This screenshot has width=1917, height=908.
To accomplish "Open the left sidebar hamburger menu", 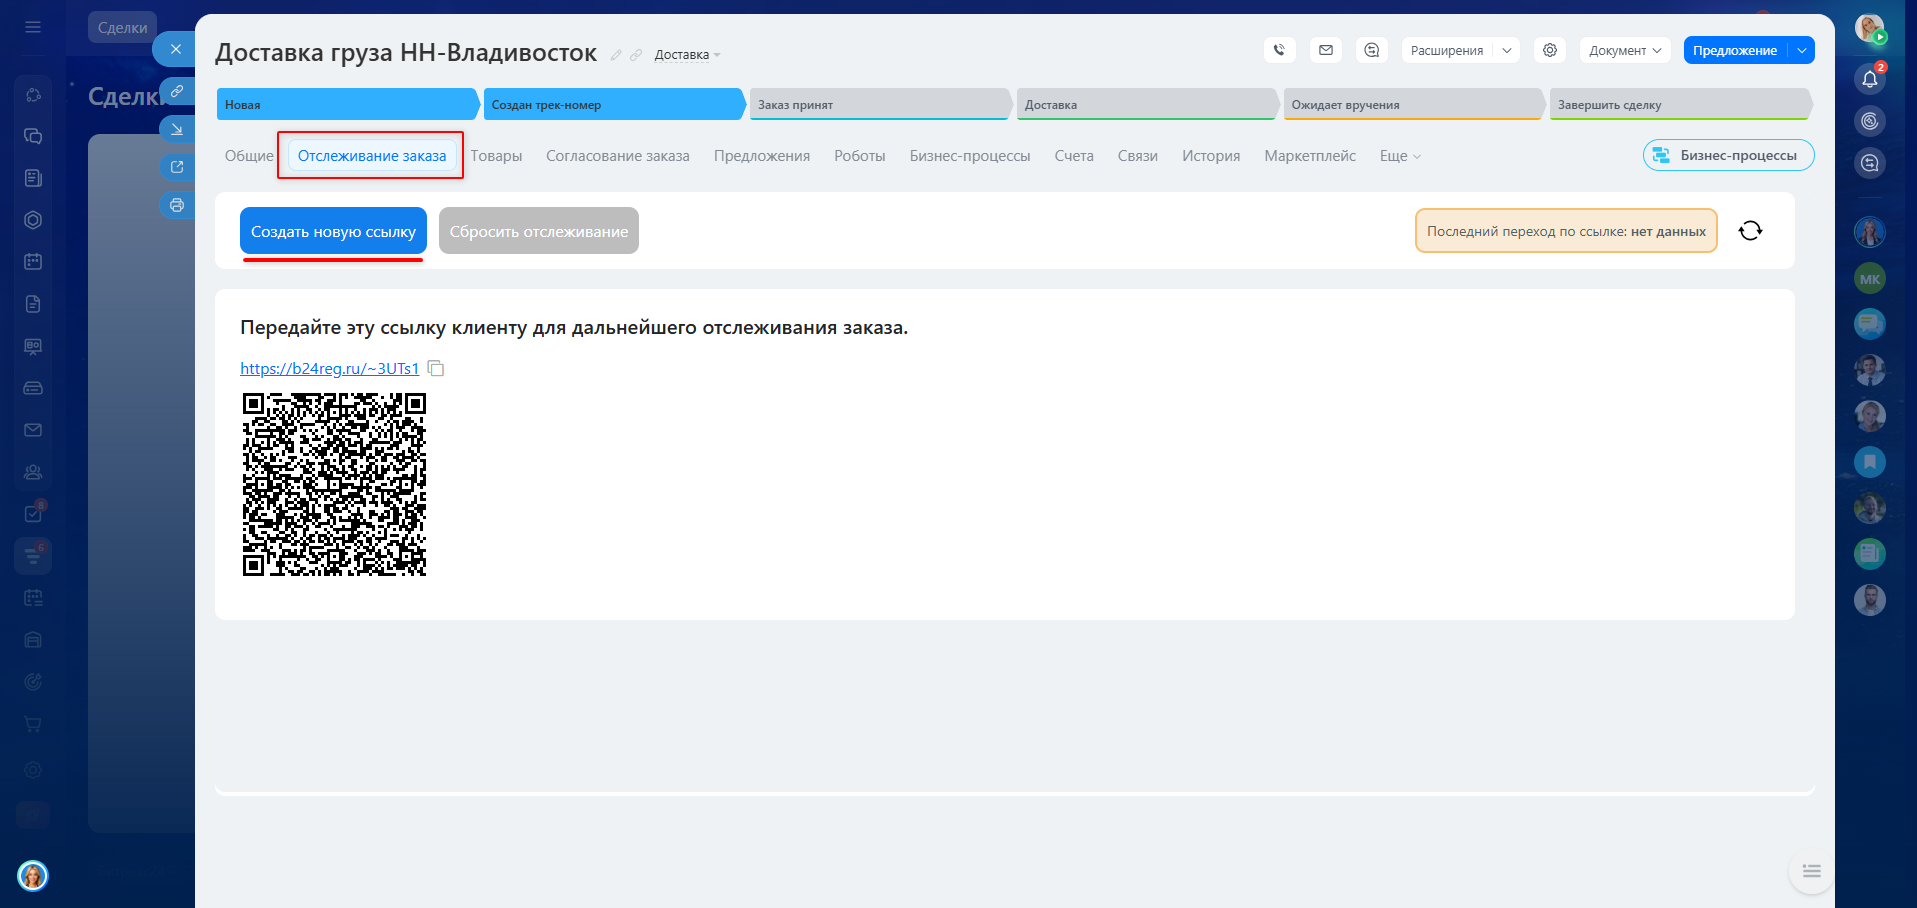I will [x=33, y=27].
